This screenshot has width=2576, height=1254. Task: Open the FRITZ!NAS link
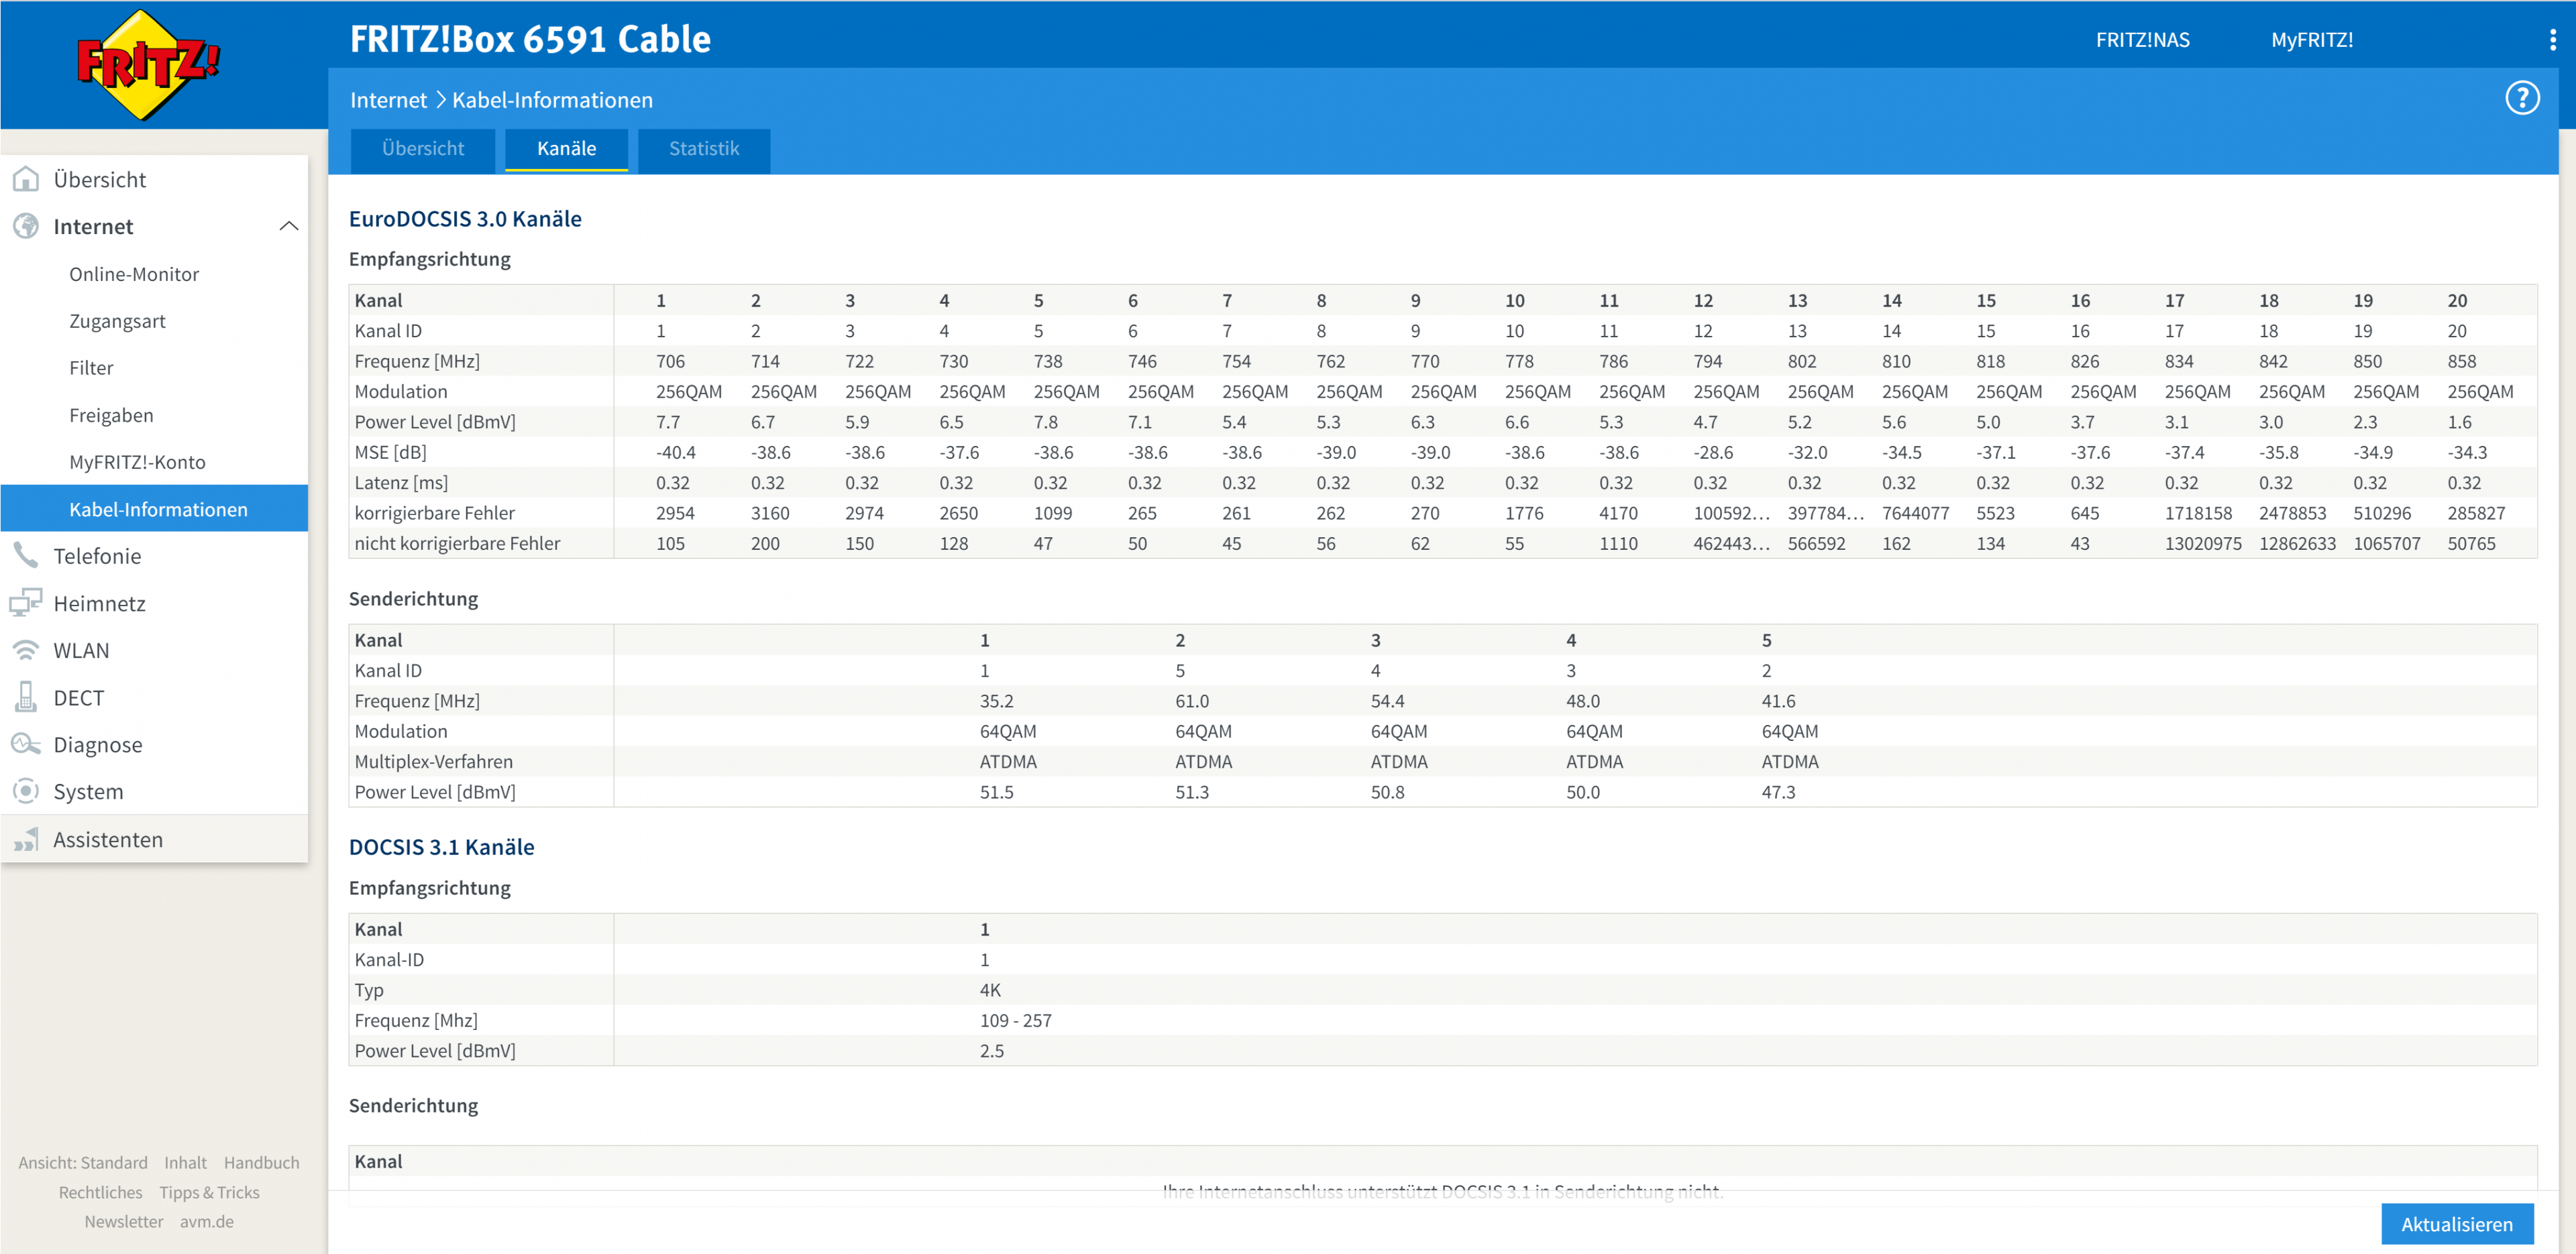(2142, 40)
